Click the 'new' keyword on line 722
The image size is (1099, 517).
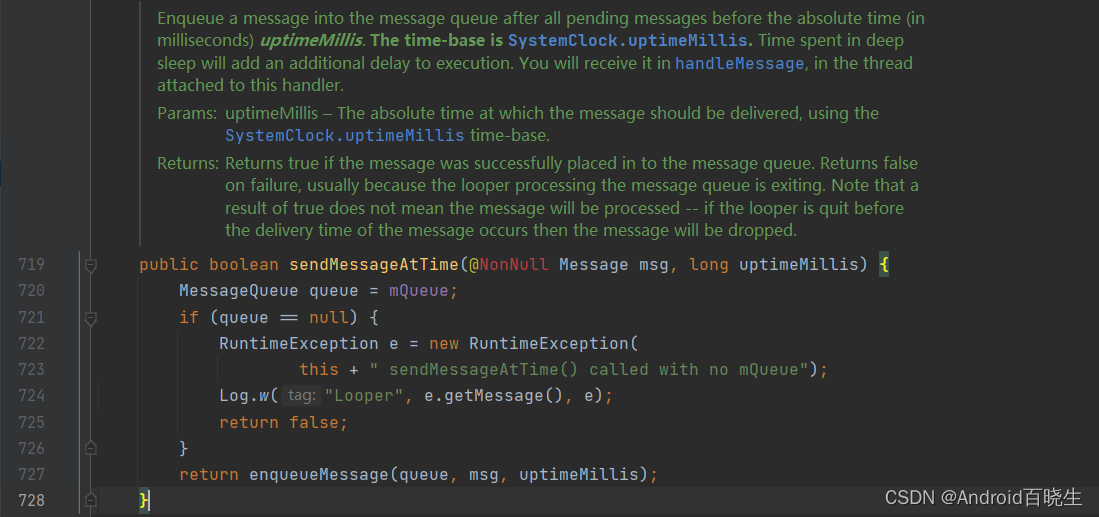(x=444, y=344)
